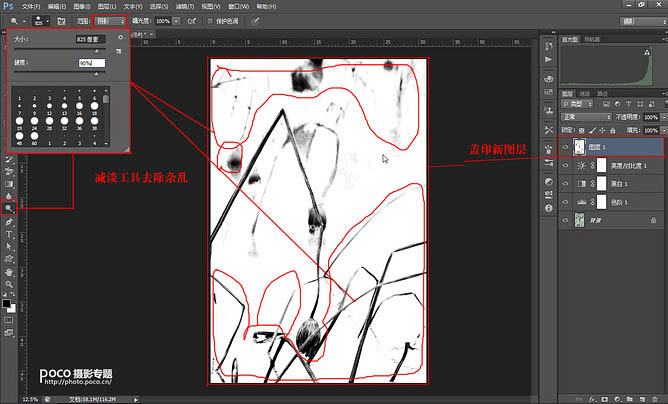Open the 帮助(H) menu
This screenshot has height=404, width=668.
[266, 6]
